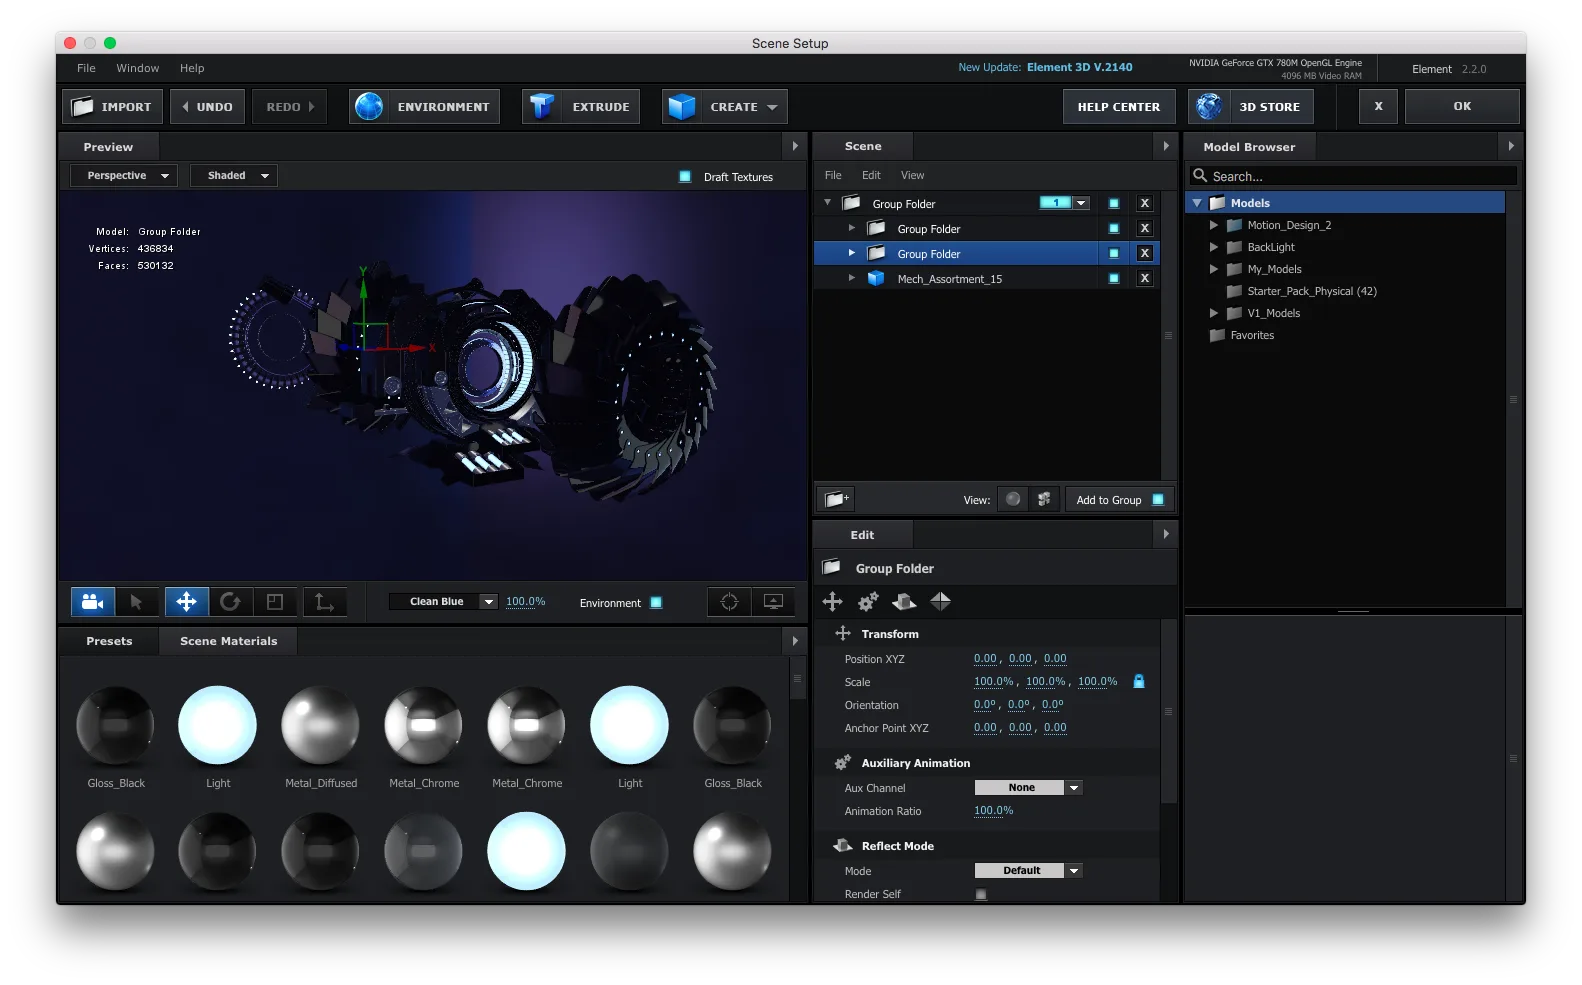Image resolution: width=1582 pixels, height=985 pixels.
Task: Activate the scale tool in preview
Action: click(275, 602)
